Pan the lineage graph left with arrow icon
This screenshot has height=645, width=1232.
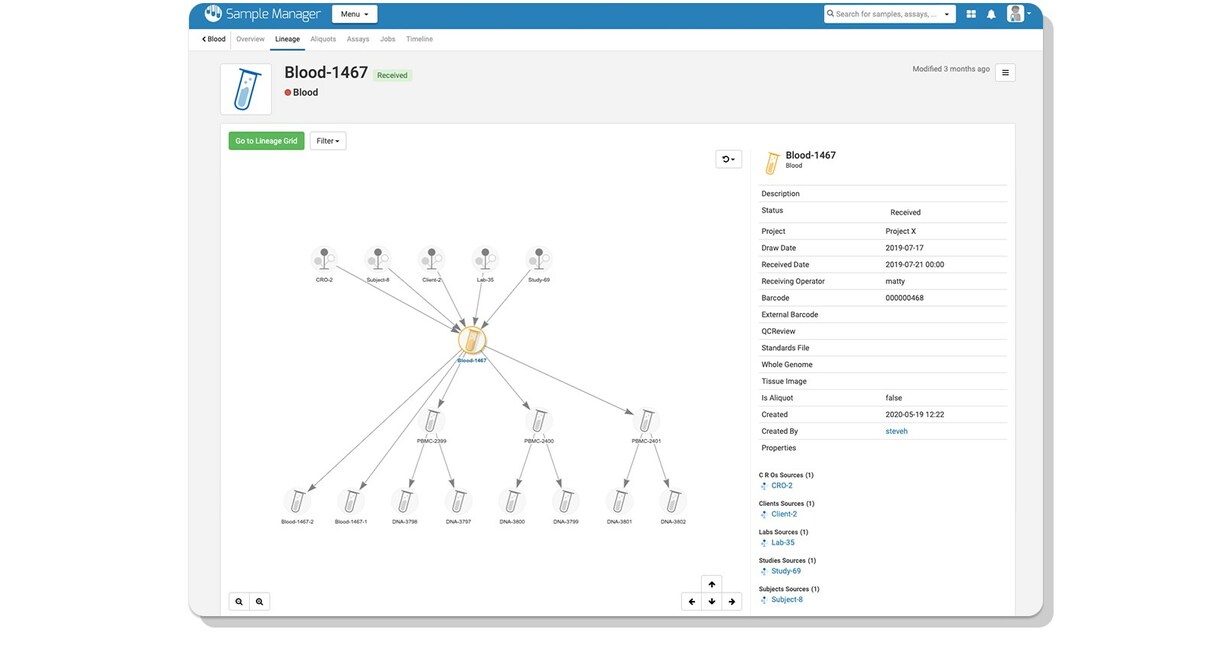tap(691, 601)
